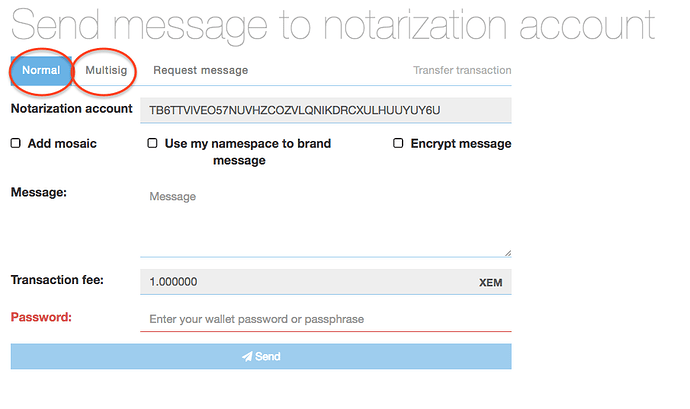Screen dimensions: 690x409
Task: Select the Multisig tab
Action: (106, 70)
